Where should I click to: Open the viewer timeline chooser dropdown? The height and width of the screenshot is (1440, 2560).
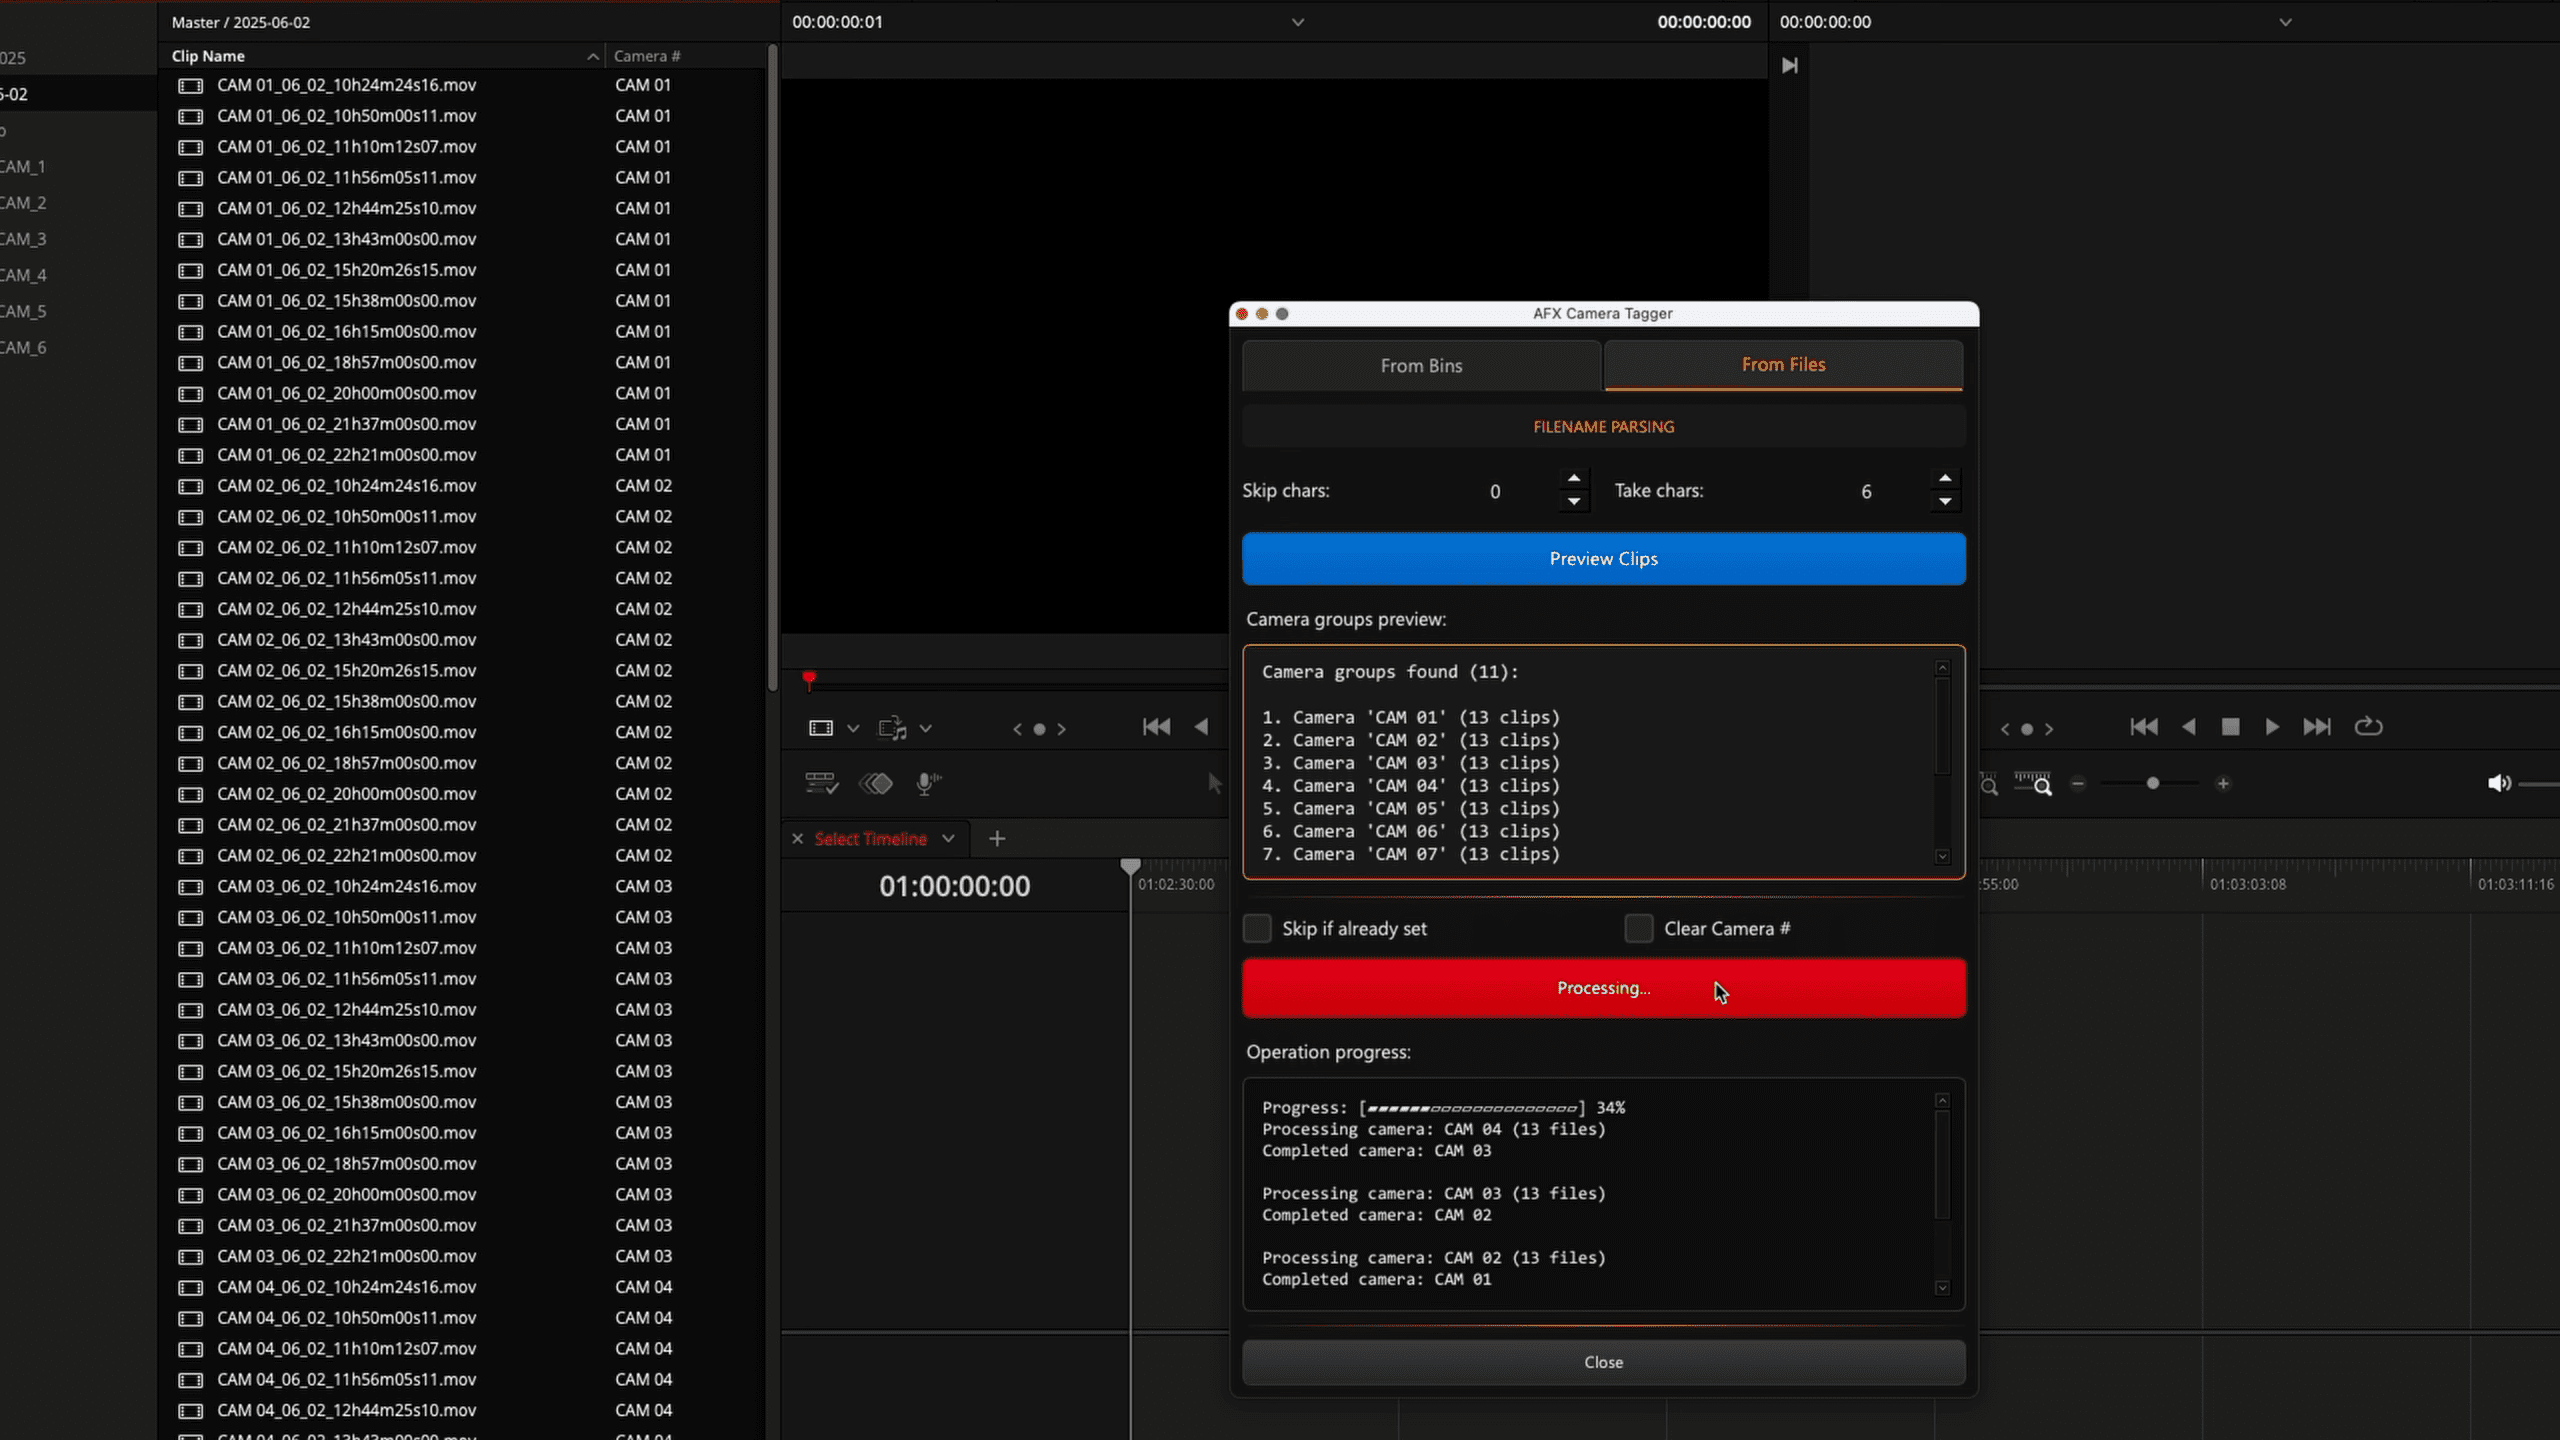tap(1297, 21)
